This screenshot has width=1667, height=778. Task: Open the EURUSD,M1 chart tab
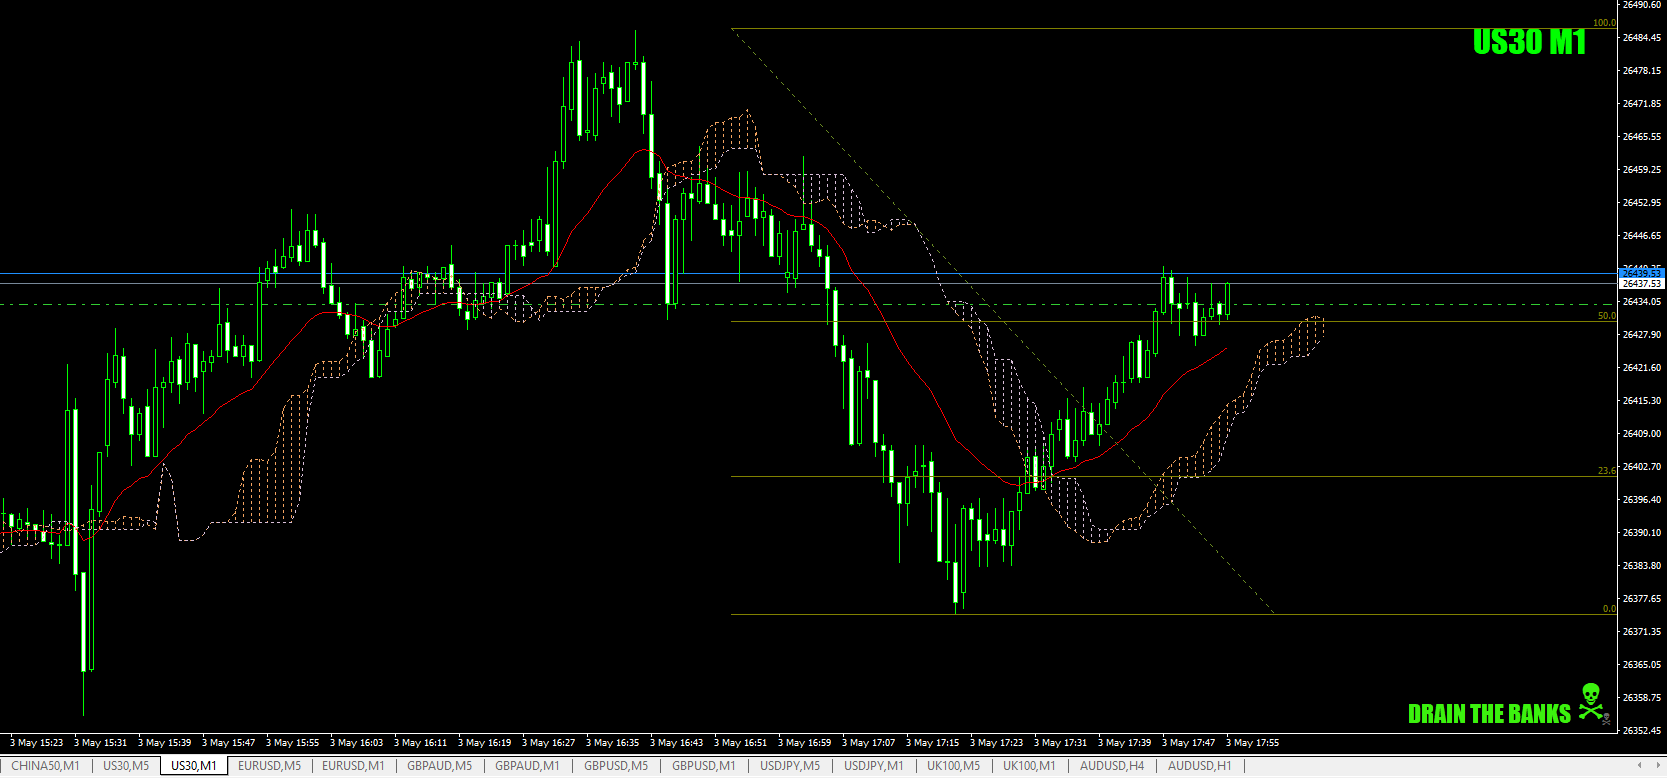click(353, 766)
